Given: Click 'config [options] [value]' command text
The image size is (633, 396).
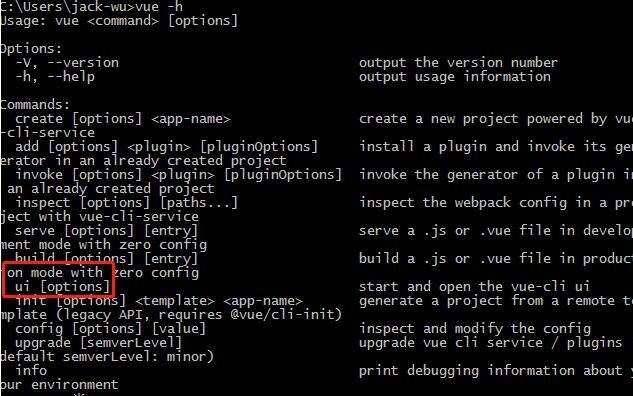Looking at the screenshot, I should point(111,329).
